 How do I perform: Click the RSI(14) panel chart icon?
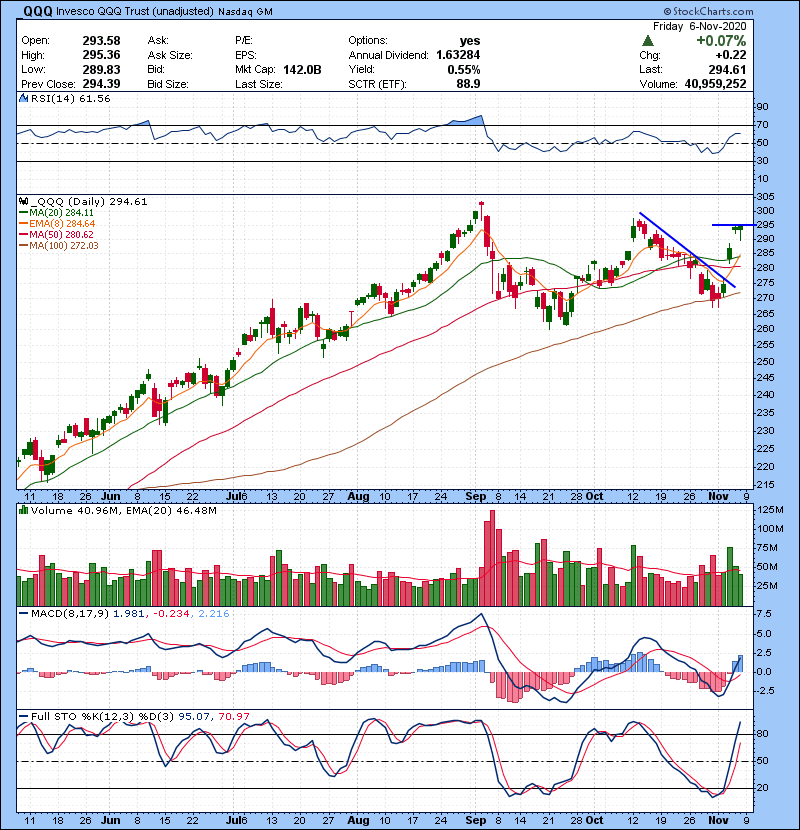tap(23, 98)
